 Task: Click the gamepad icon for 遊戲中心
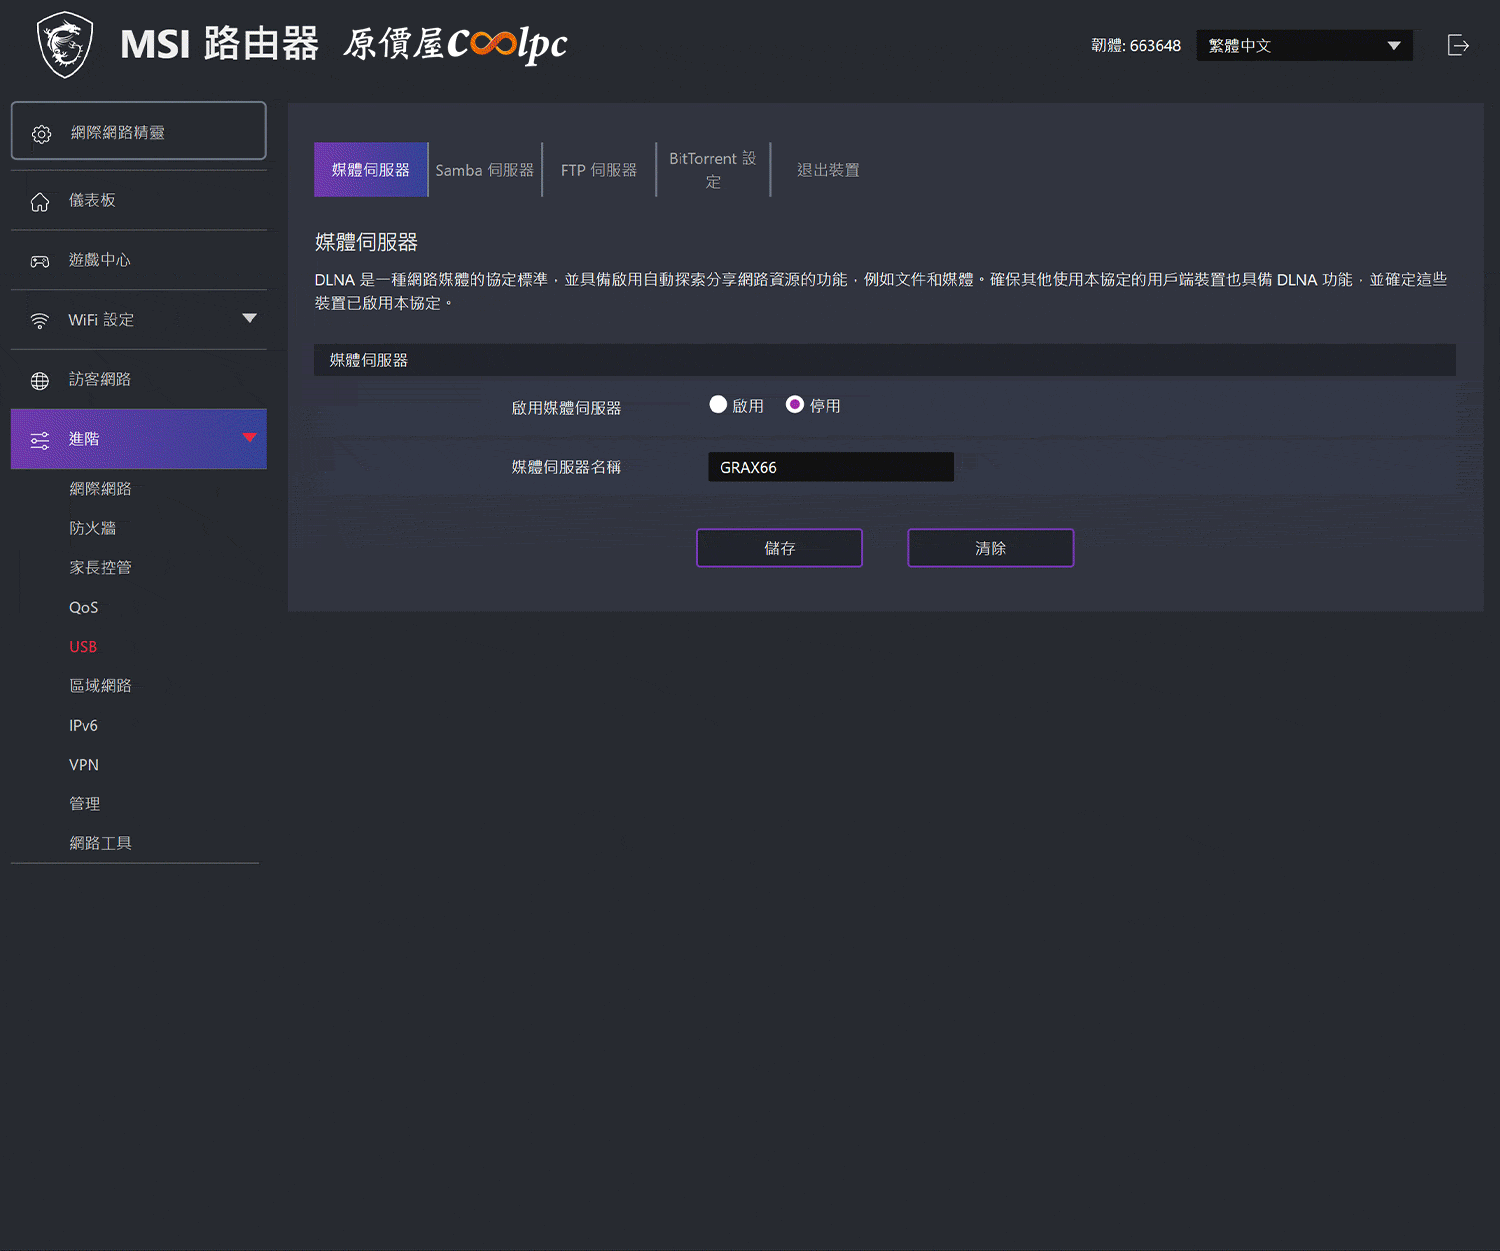(x=40, y=261)
